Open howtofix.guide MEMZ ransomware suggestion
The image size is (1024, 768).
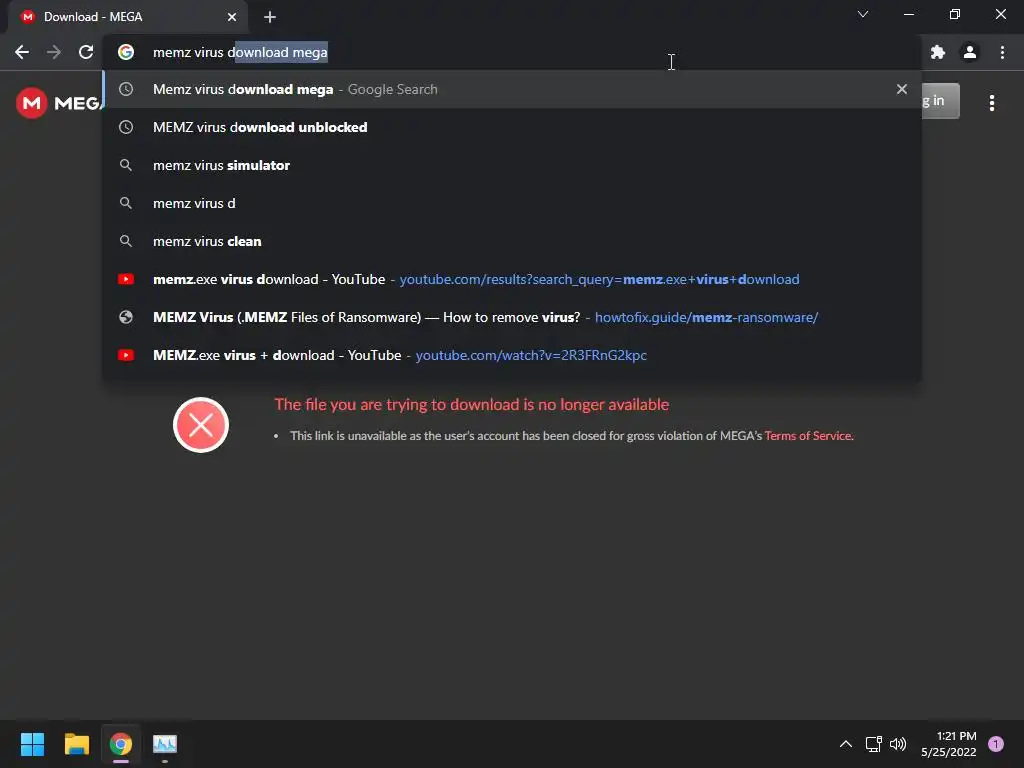pyautogui.click(x=512, y=317)
